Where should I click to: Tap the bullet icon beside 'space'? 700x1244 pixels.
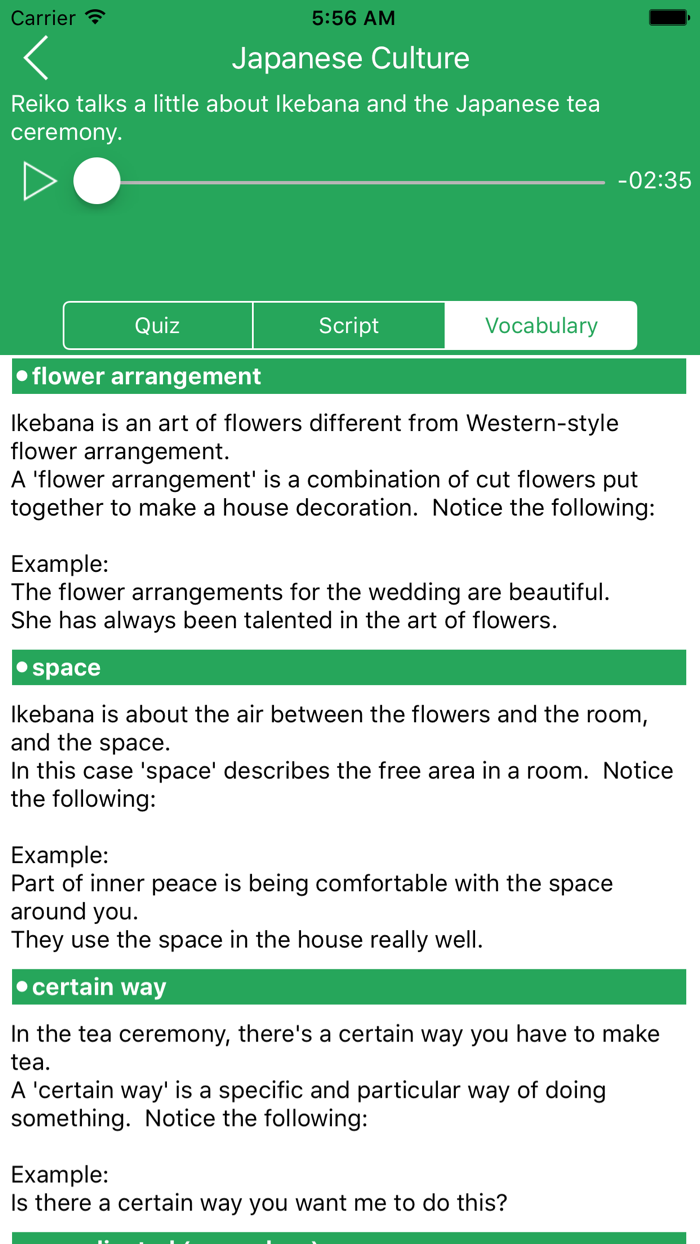coord(21,666)
